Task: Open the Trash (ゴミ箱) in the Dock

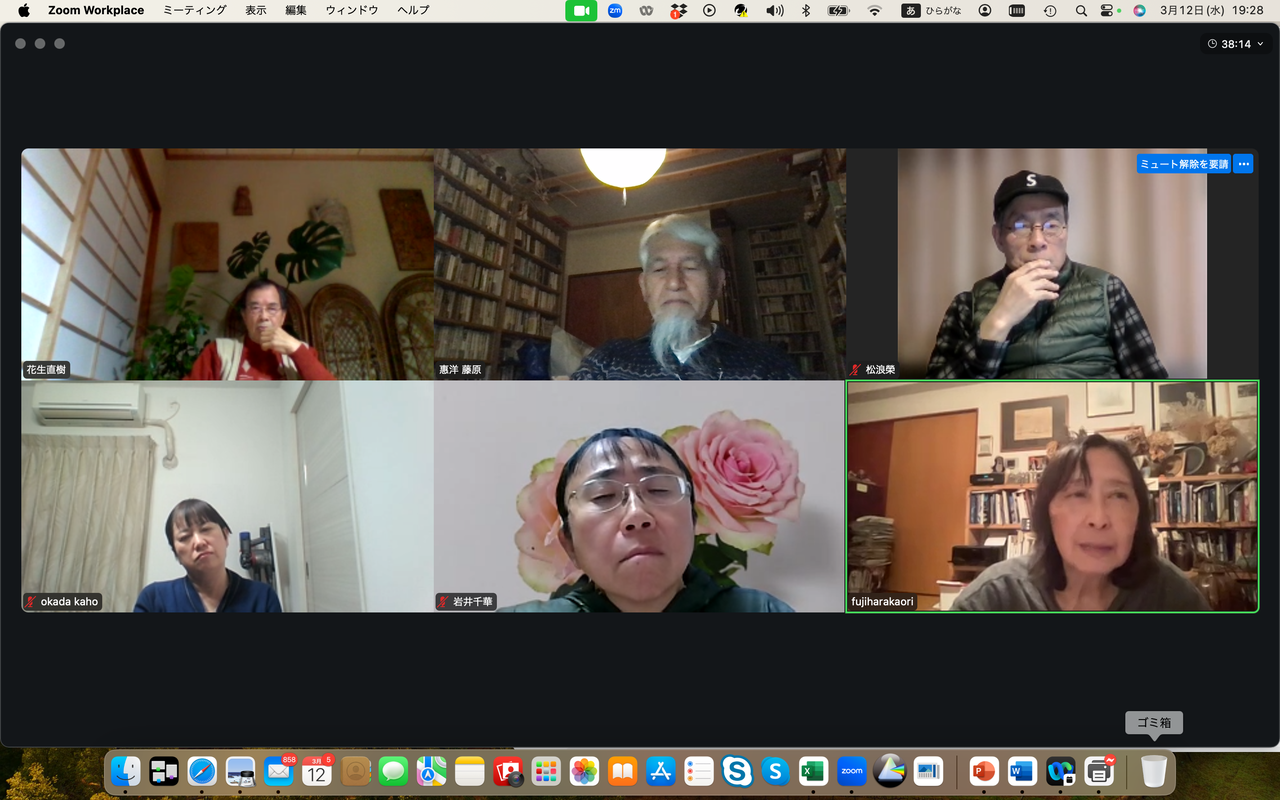Action: (x=1154, y=771)
